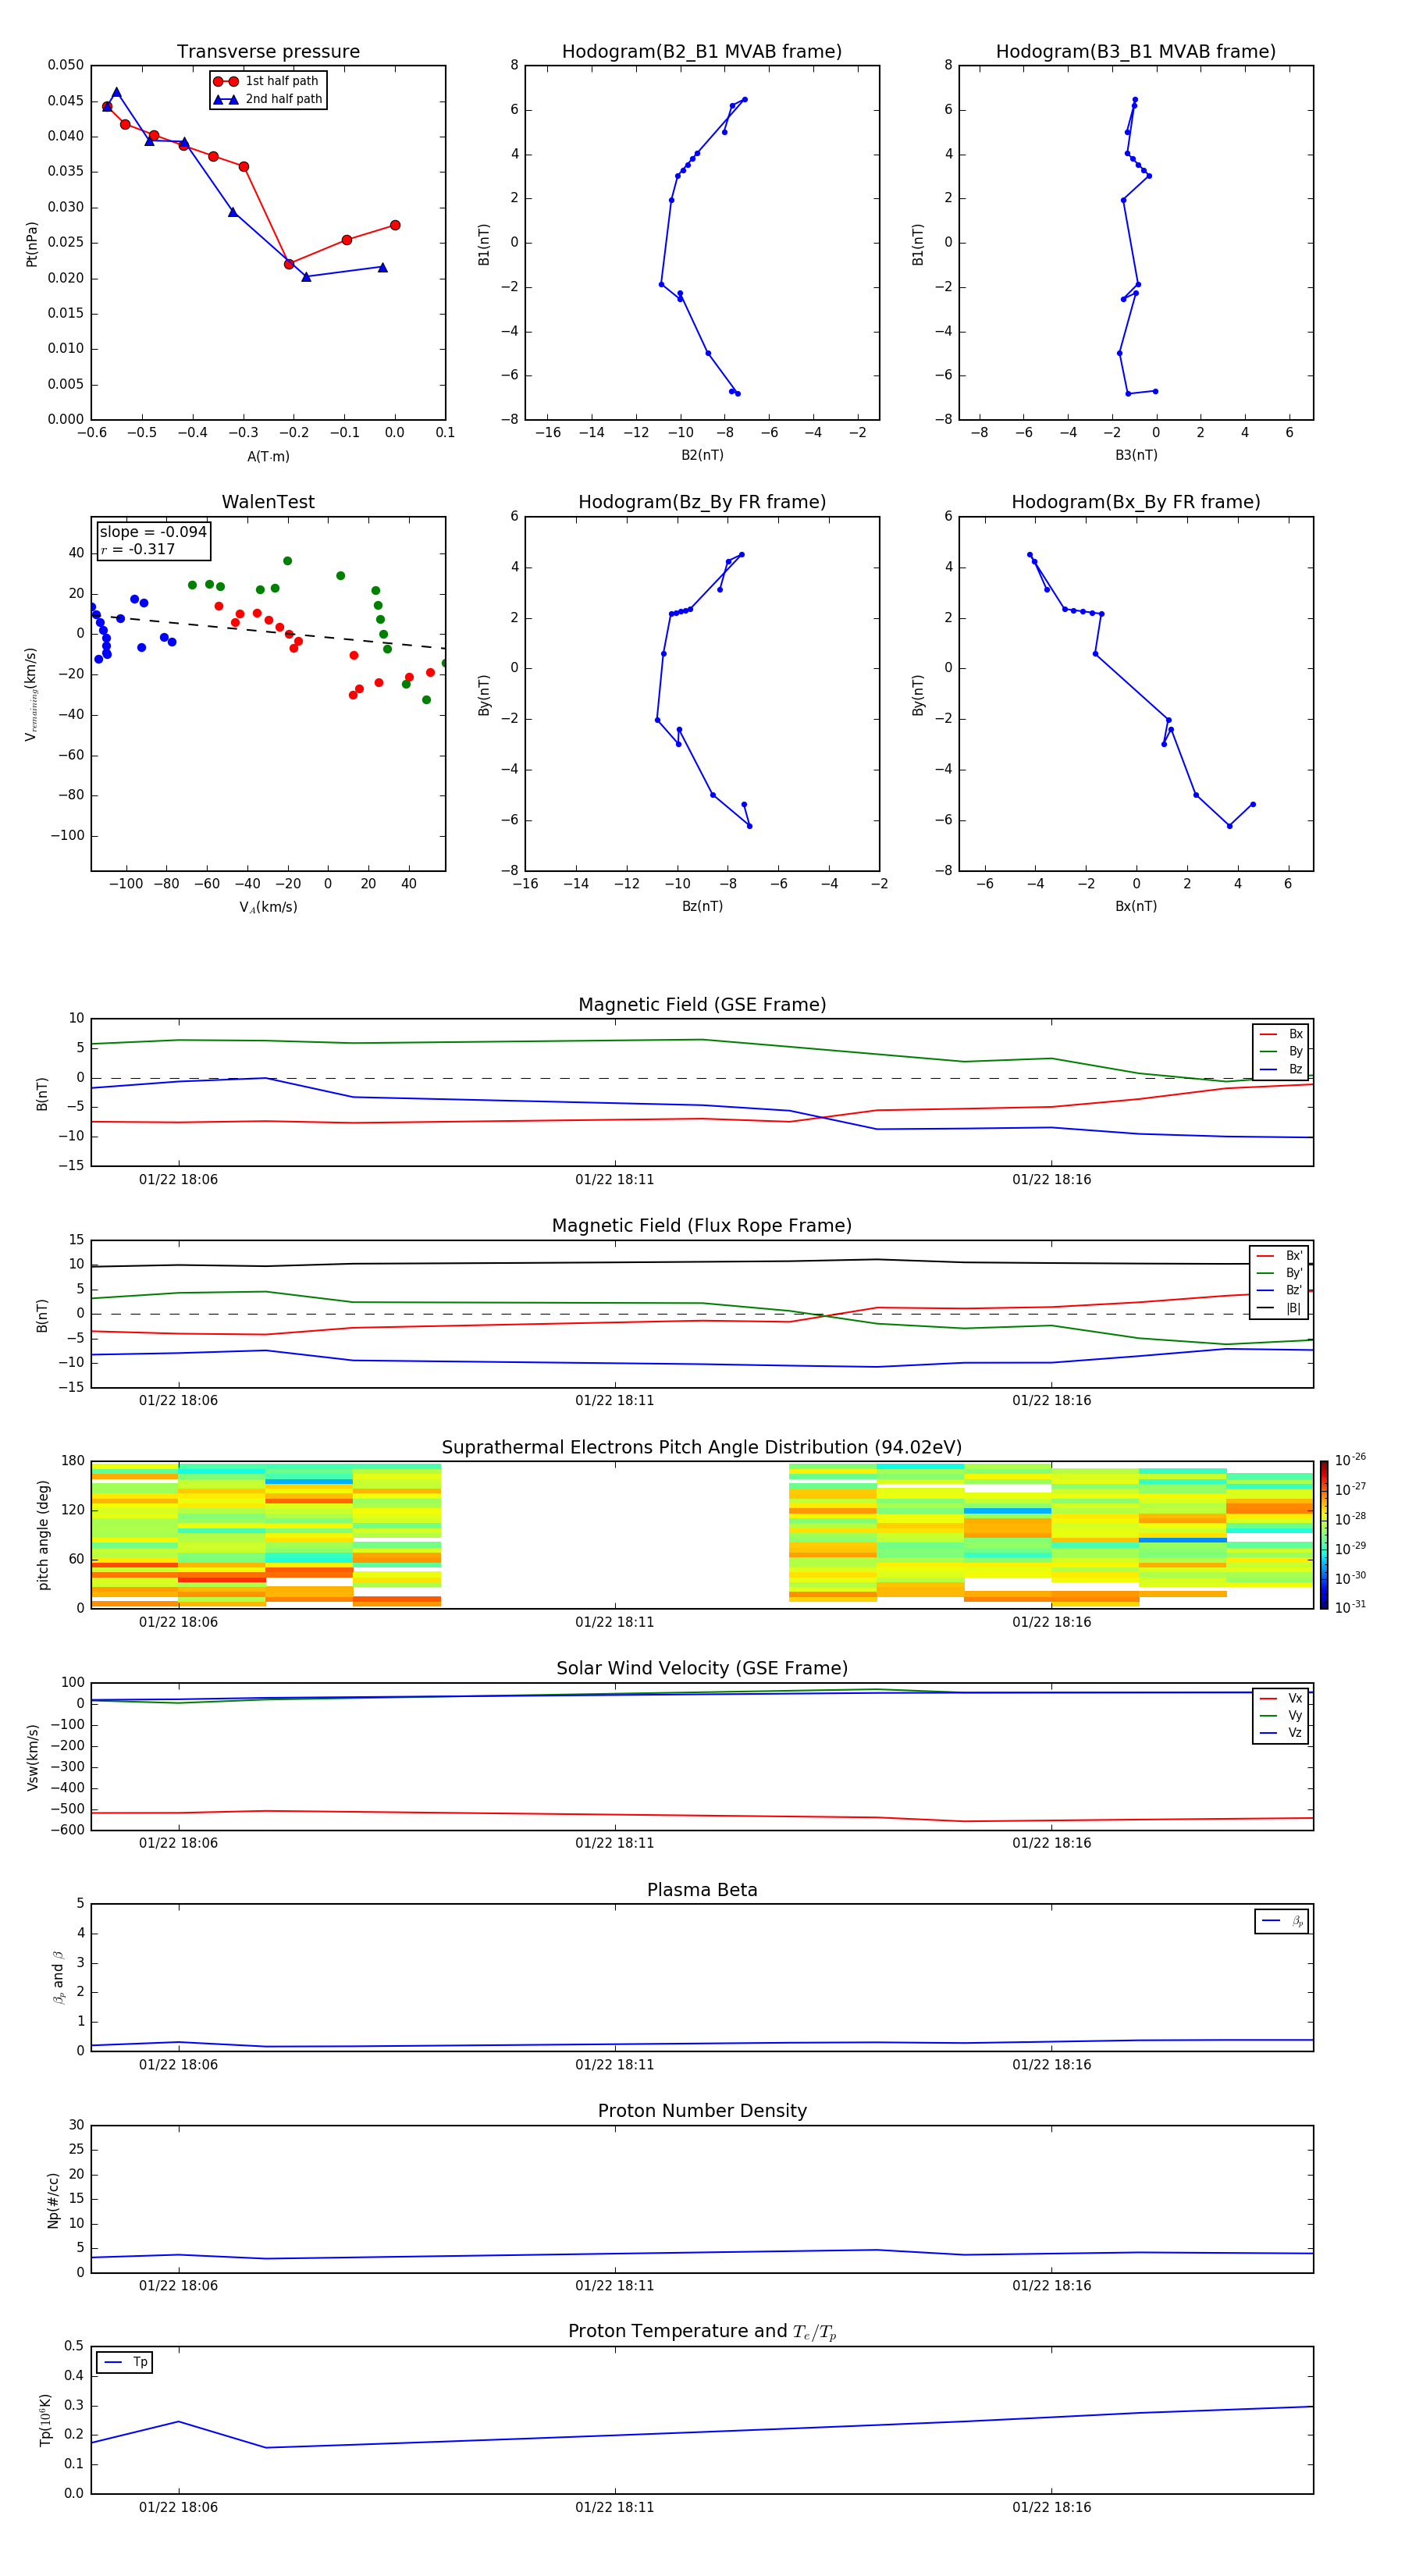Click '01/22 18:16' tick under Proton Temperature panel
This screenshot has height=2576, width=1405.
[1051, 2507]
